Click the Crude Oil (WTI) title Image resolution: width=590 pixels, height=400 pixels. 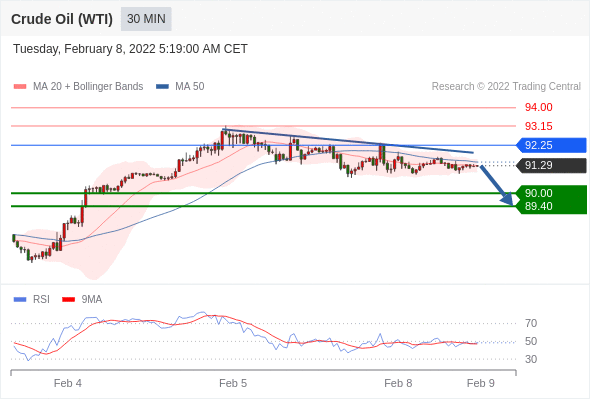pyautogui.click(x=62, y=19)
